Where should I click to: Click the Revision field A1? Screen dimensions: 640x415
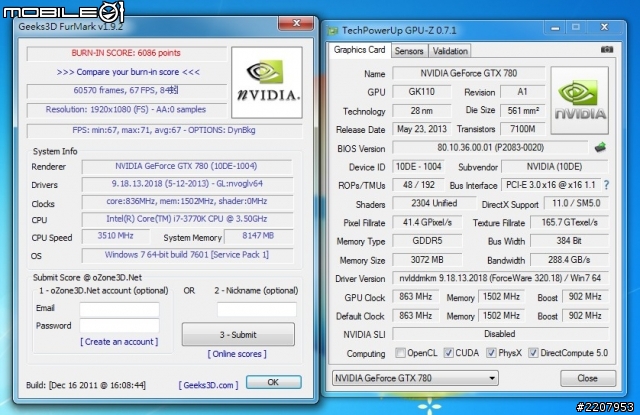[522, 92]
